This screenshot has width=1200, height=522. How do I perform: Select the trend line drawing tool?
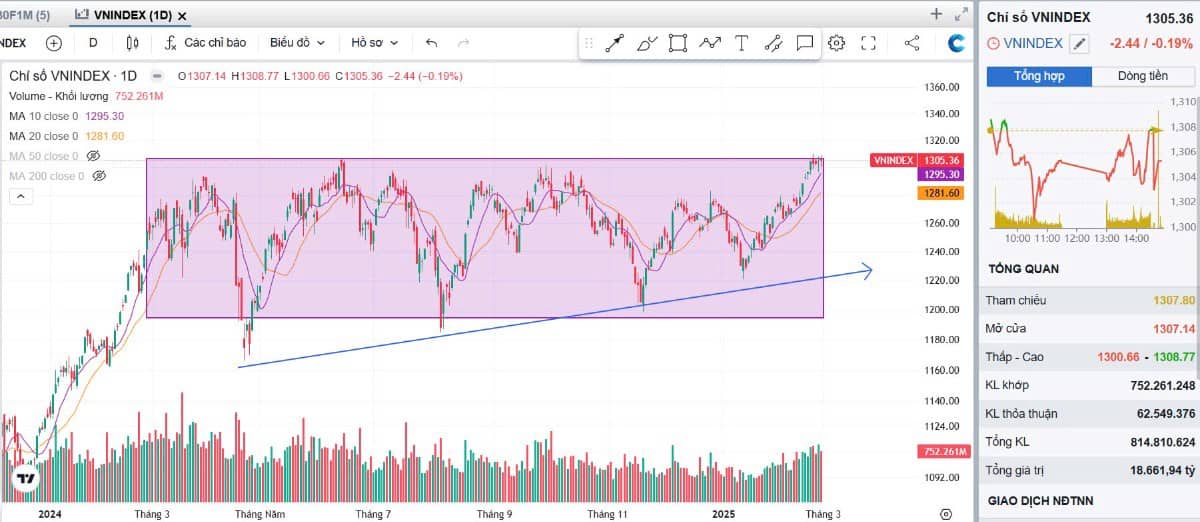pos(615,43)
